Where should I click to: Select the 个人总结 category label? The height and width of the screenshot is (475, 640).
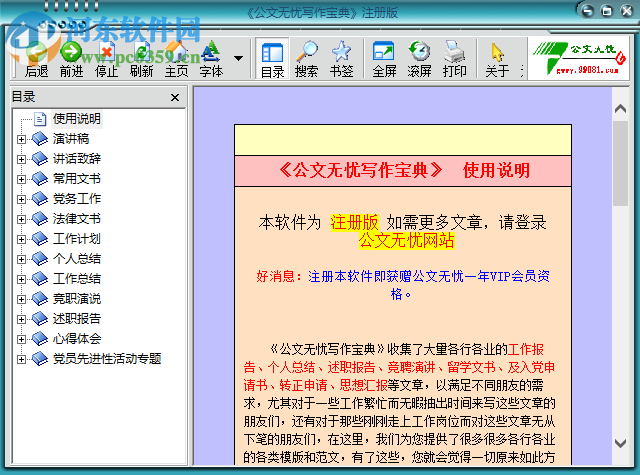(77, 259)
